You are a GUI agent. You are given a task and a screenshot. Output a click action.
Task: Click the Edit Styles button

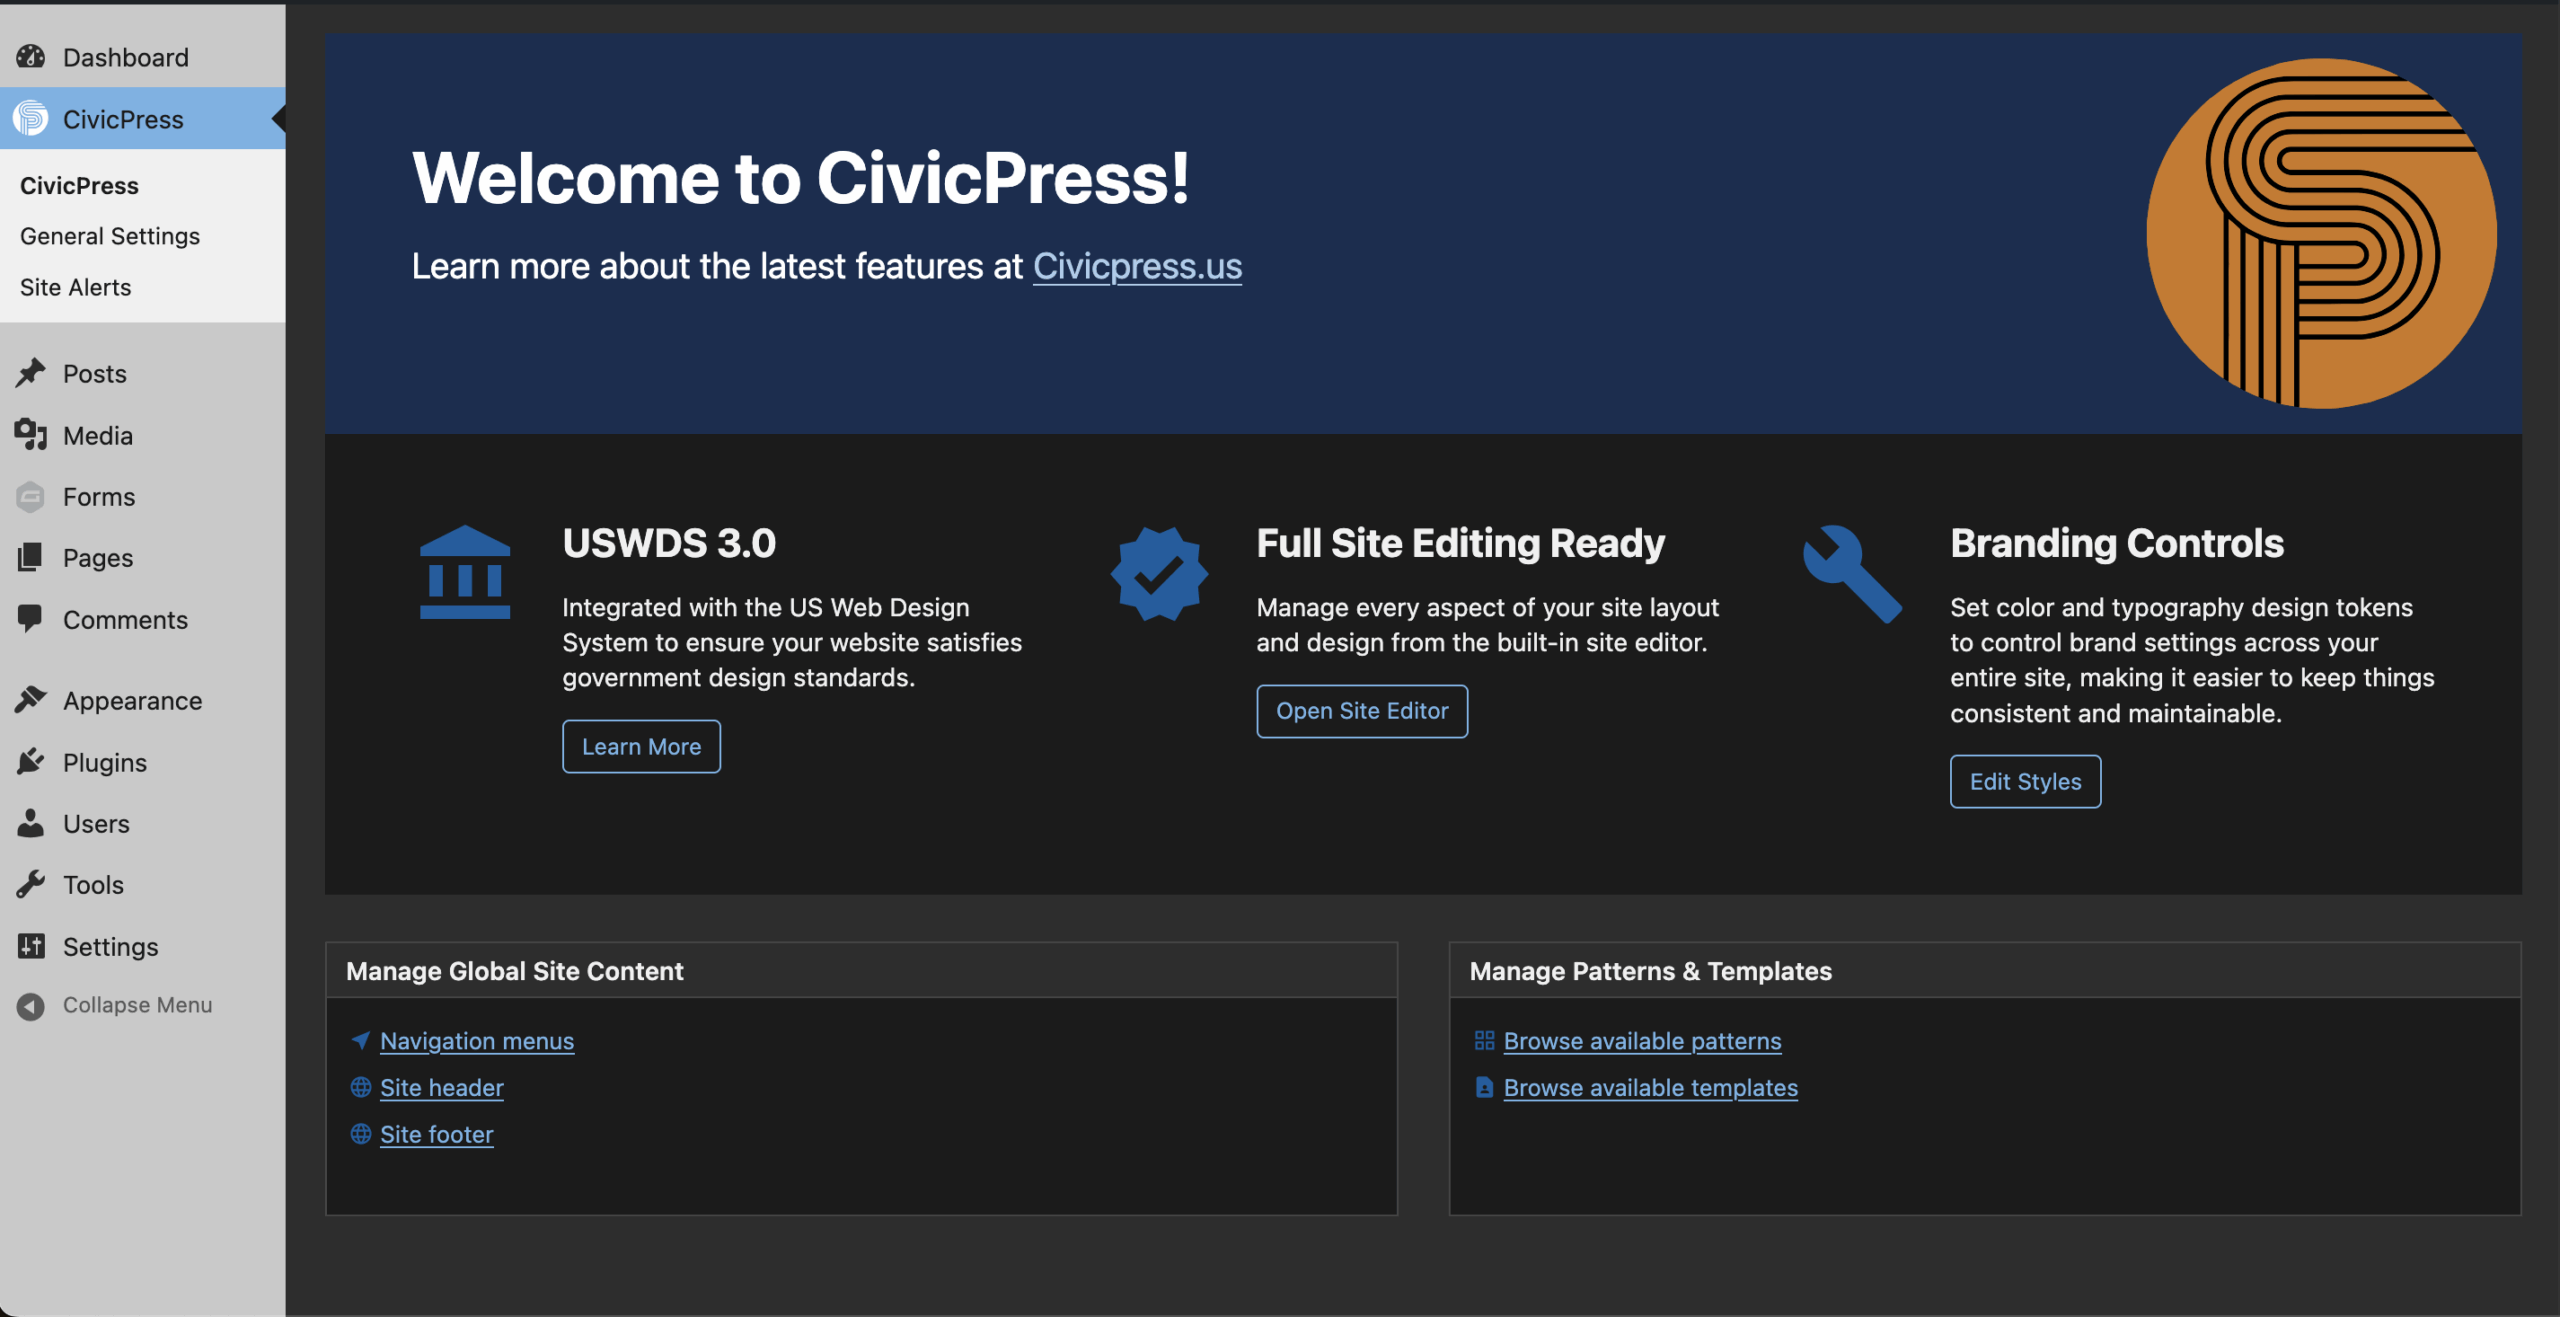[2025, 781]
